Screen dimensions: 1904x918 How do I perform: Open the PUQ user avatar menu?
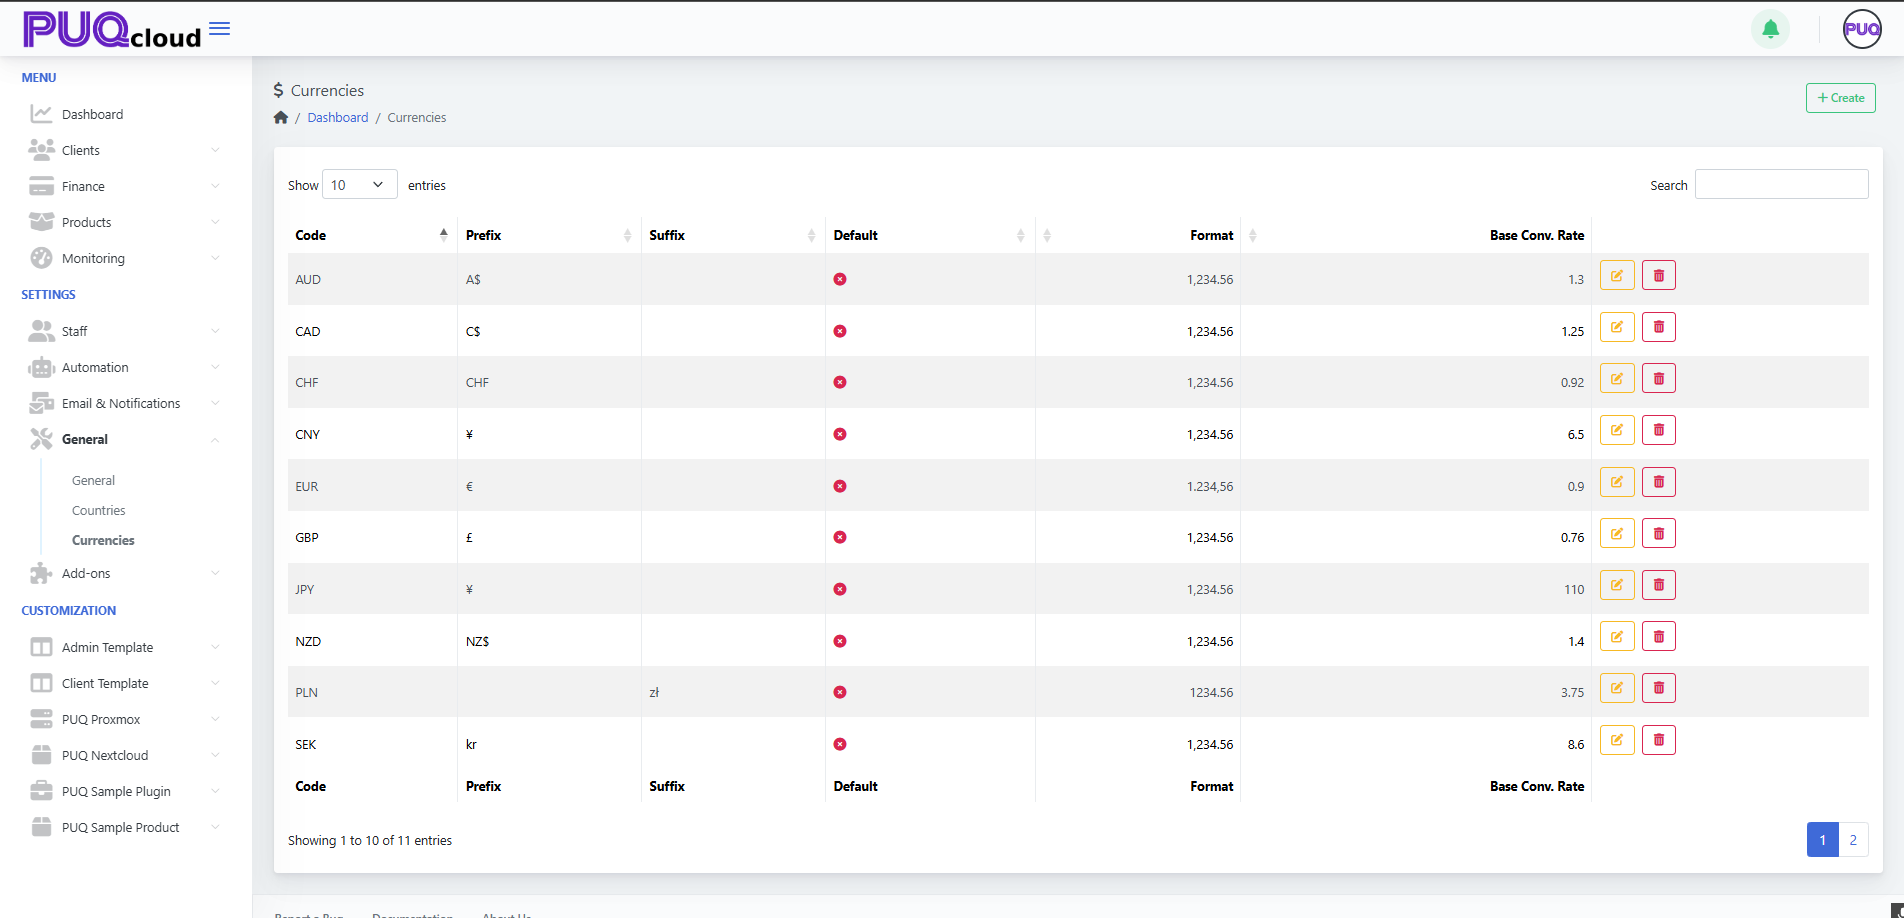[x=1862, y=29]
